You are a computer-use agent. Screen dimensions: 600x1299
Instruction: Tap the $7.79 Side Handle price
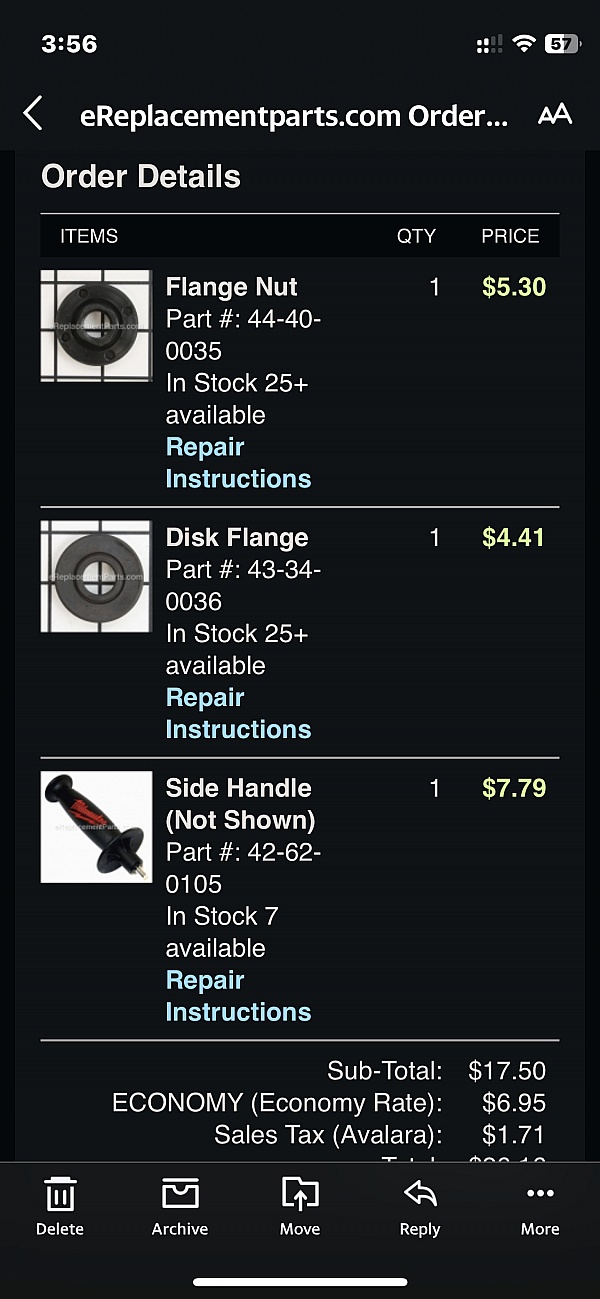[x=514, y=788]
